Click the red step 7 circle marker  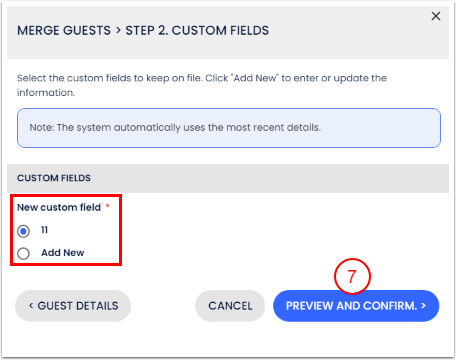point(352,276)
